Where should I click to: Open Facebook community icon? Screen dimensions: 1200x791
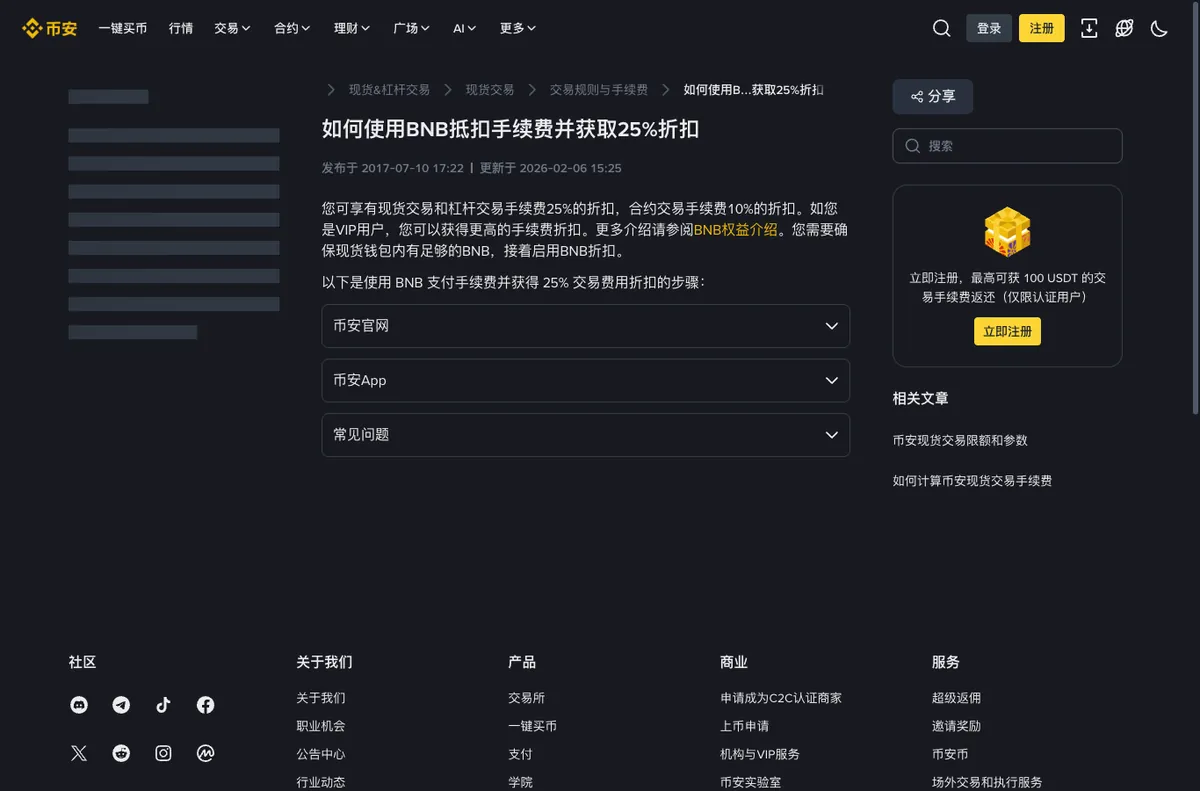click(x=205, y=705)
